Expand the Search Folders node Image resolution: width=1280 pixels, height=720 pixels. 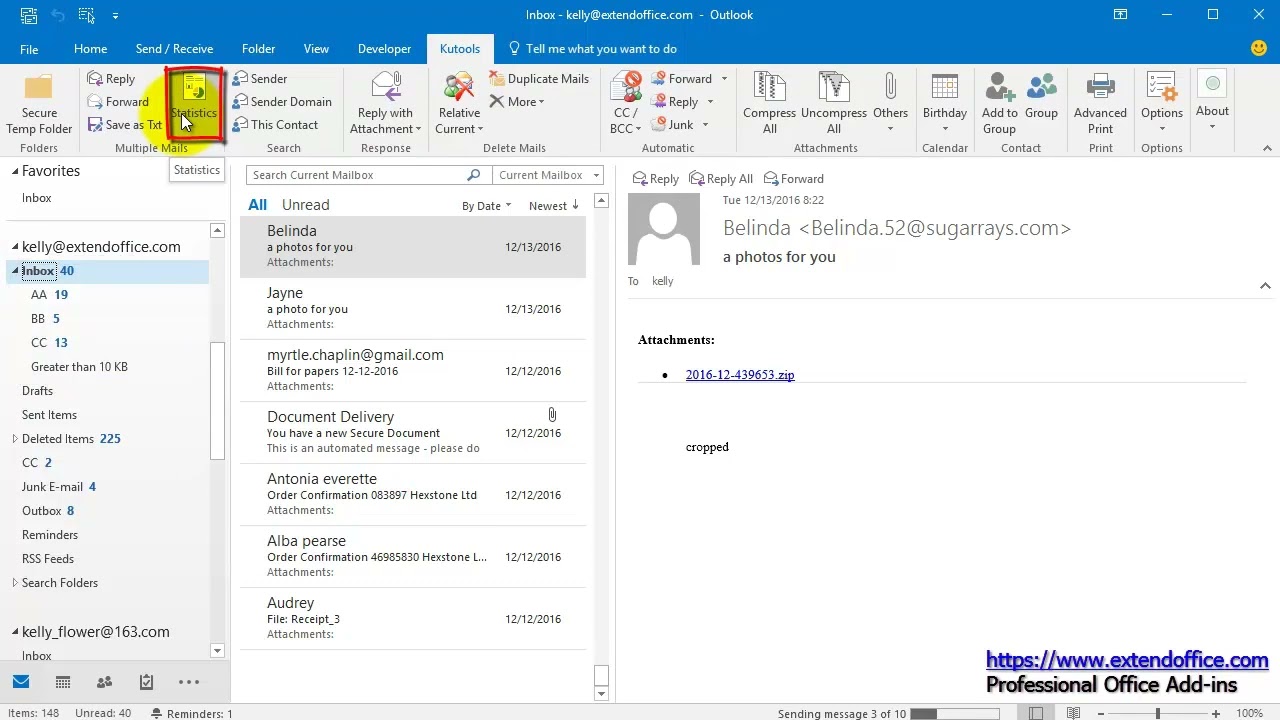point(15,583)
